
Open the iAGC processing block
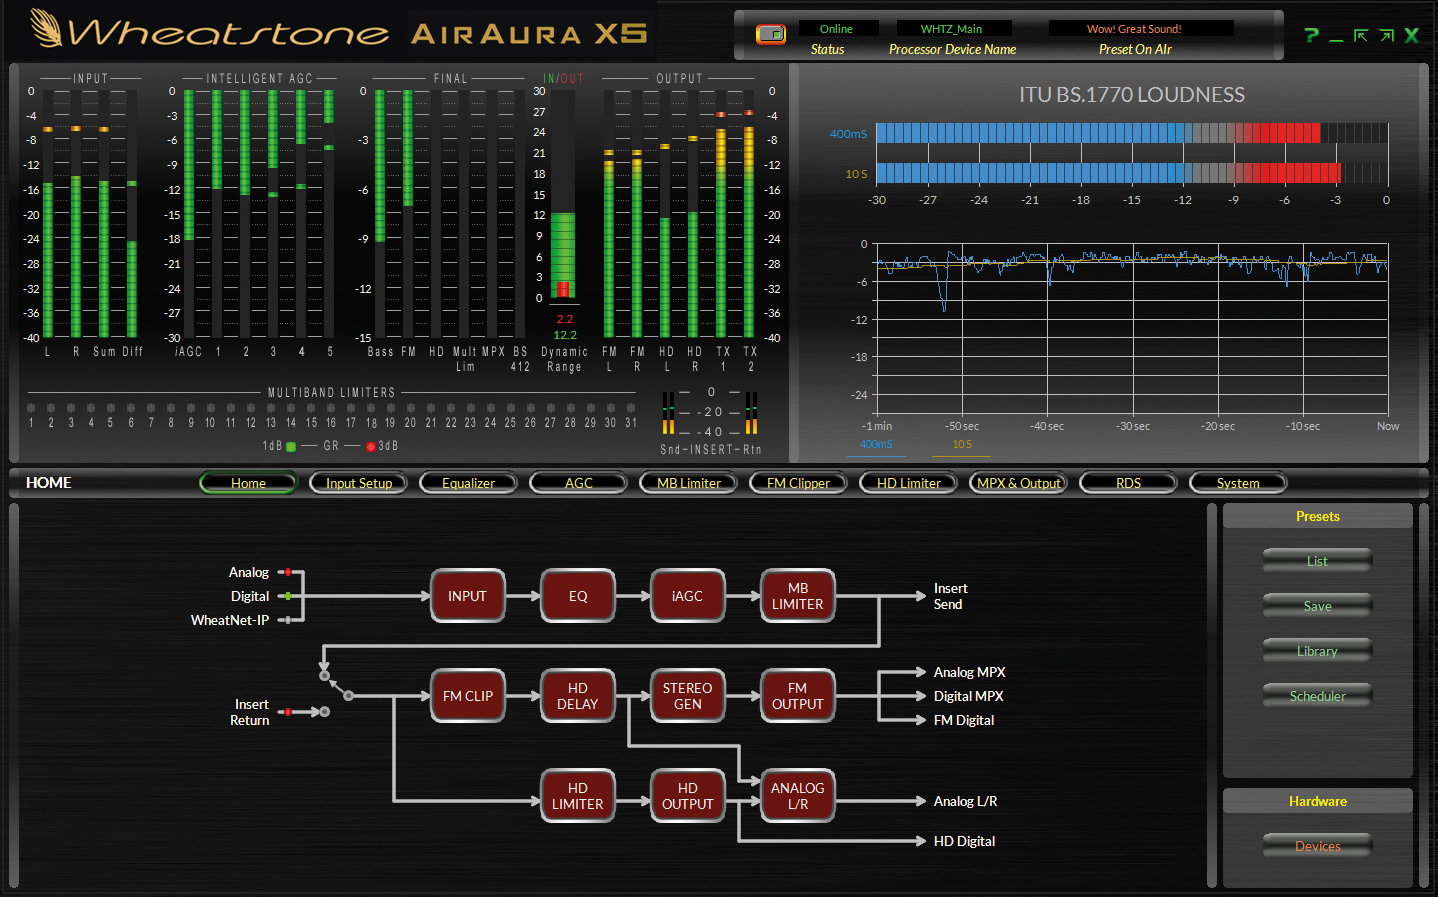pos(688,596)
